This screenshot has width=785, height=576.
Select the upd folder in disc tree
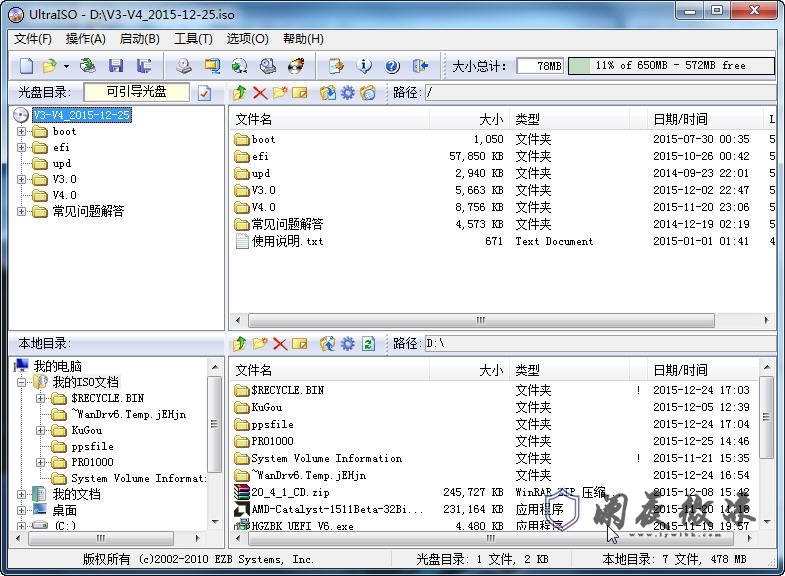(62, 164)
